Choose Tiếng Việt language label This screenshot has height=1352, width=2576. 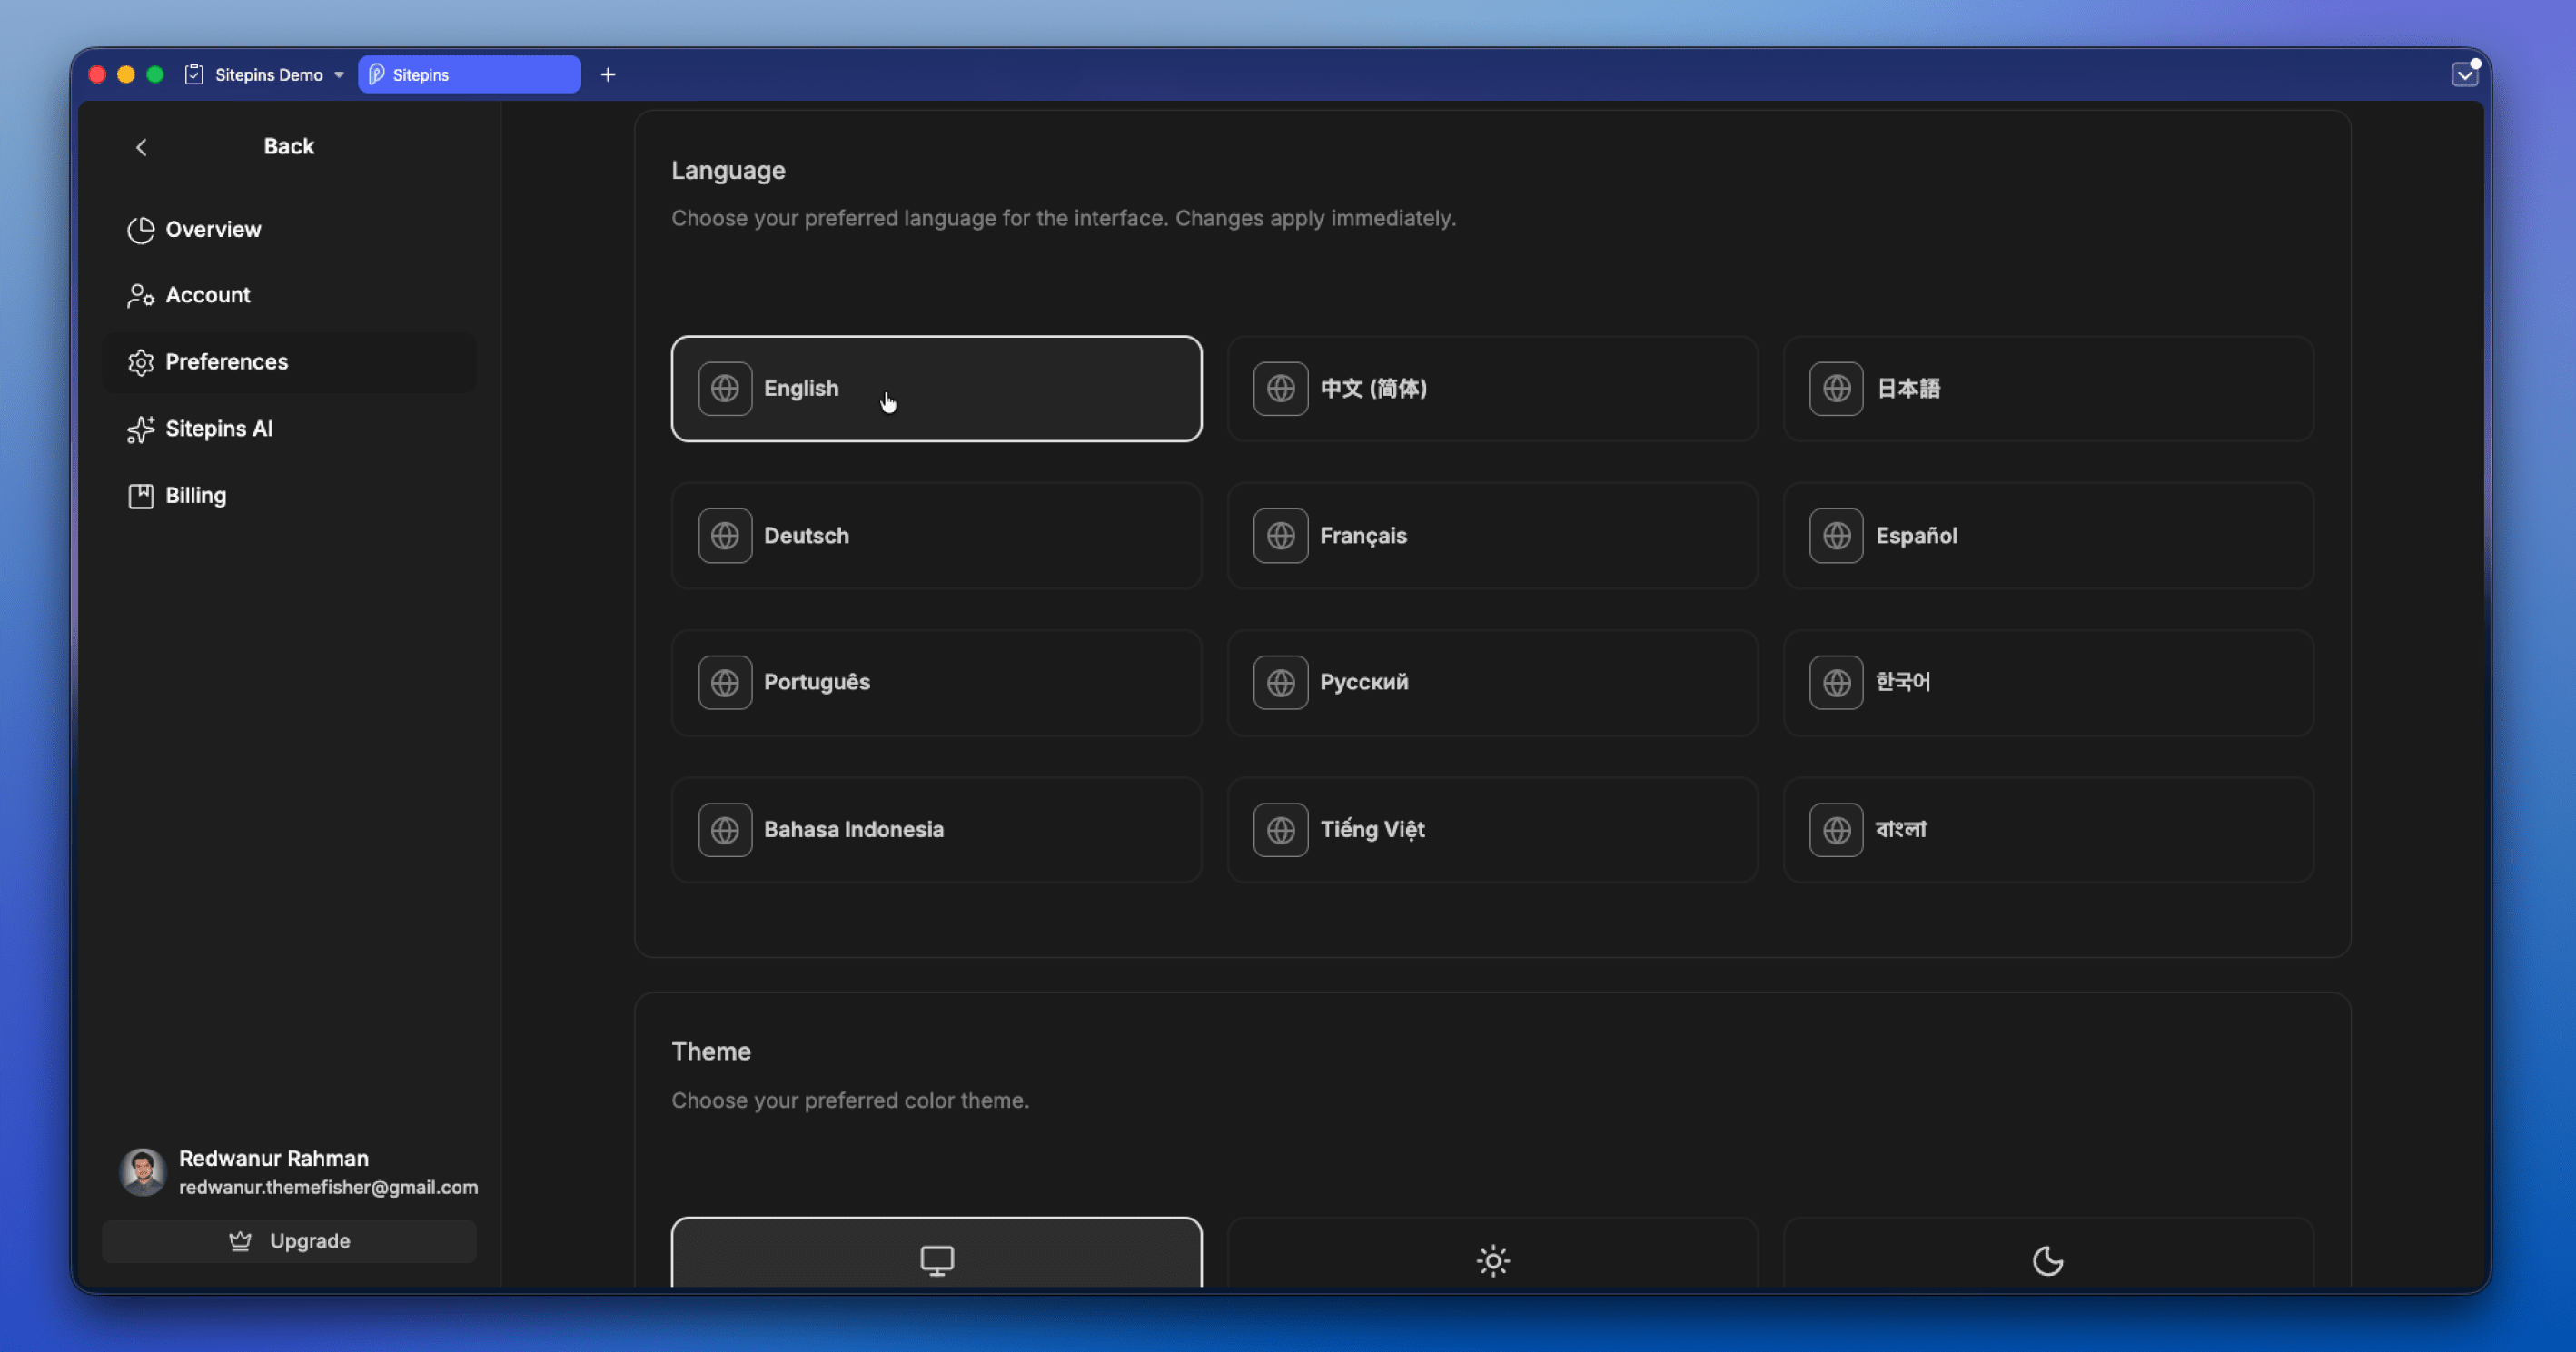tap(1372, 830)
